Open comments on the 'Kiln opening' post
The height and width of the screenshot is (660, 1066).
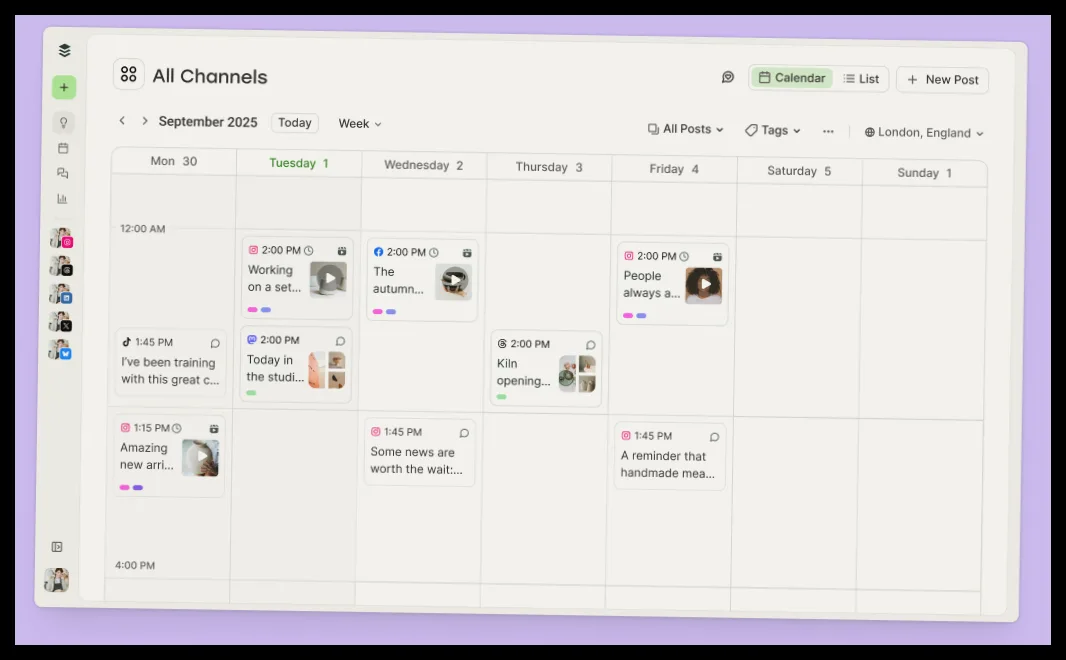(590, 345)
